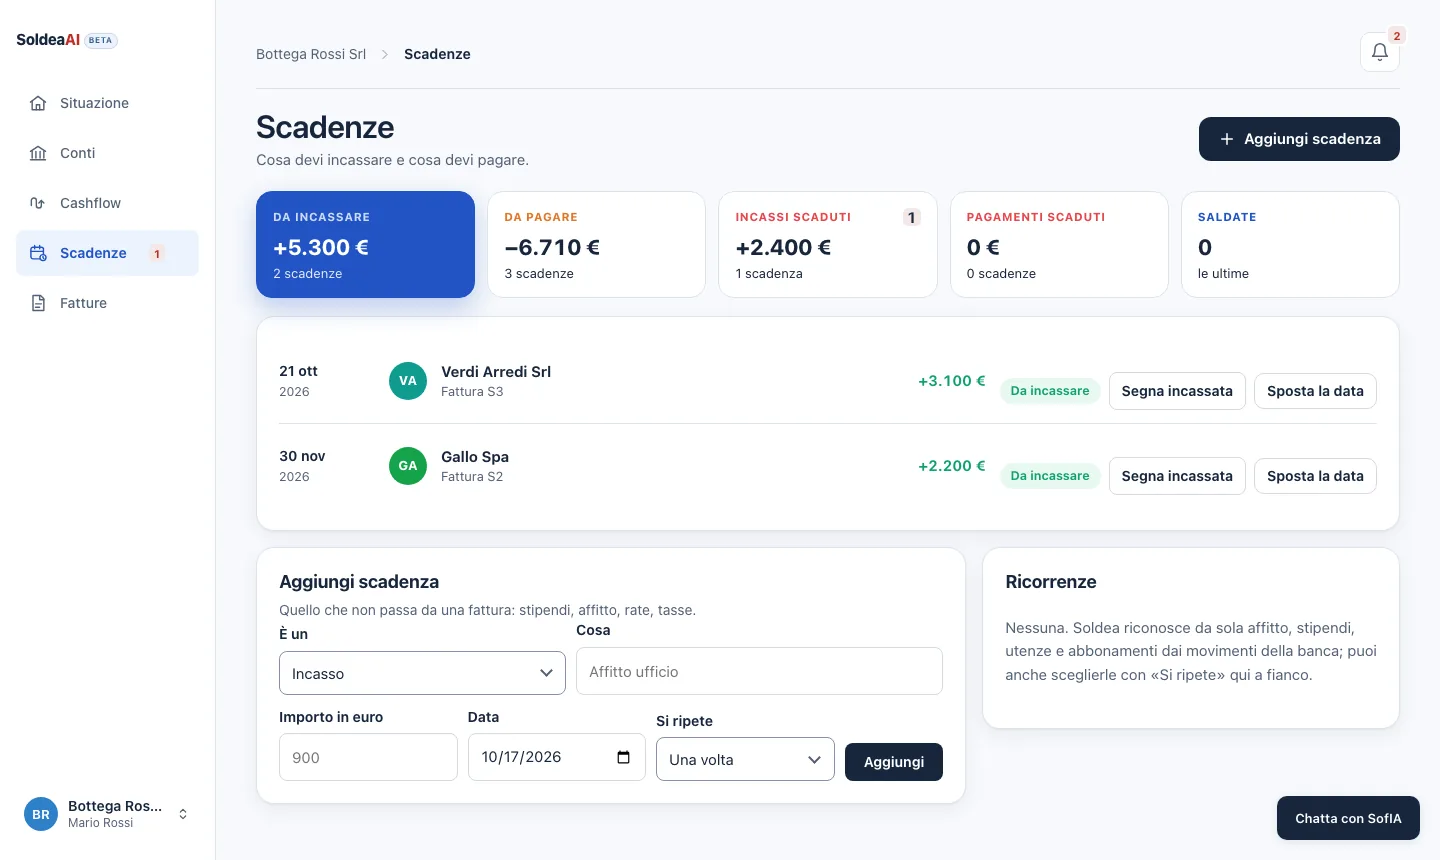Select the Da incassare summary card

point(365,244)
